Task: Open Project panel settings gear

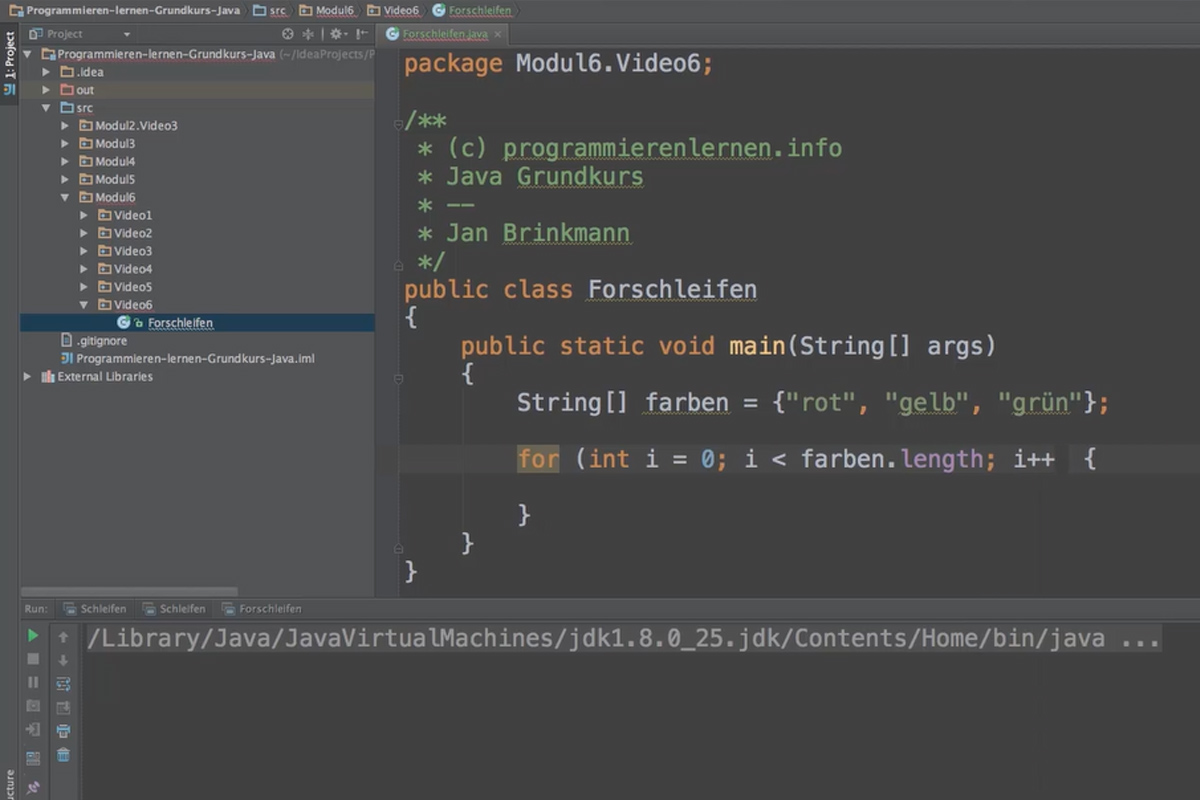Action: click(x=337, y=34)
